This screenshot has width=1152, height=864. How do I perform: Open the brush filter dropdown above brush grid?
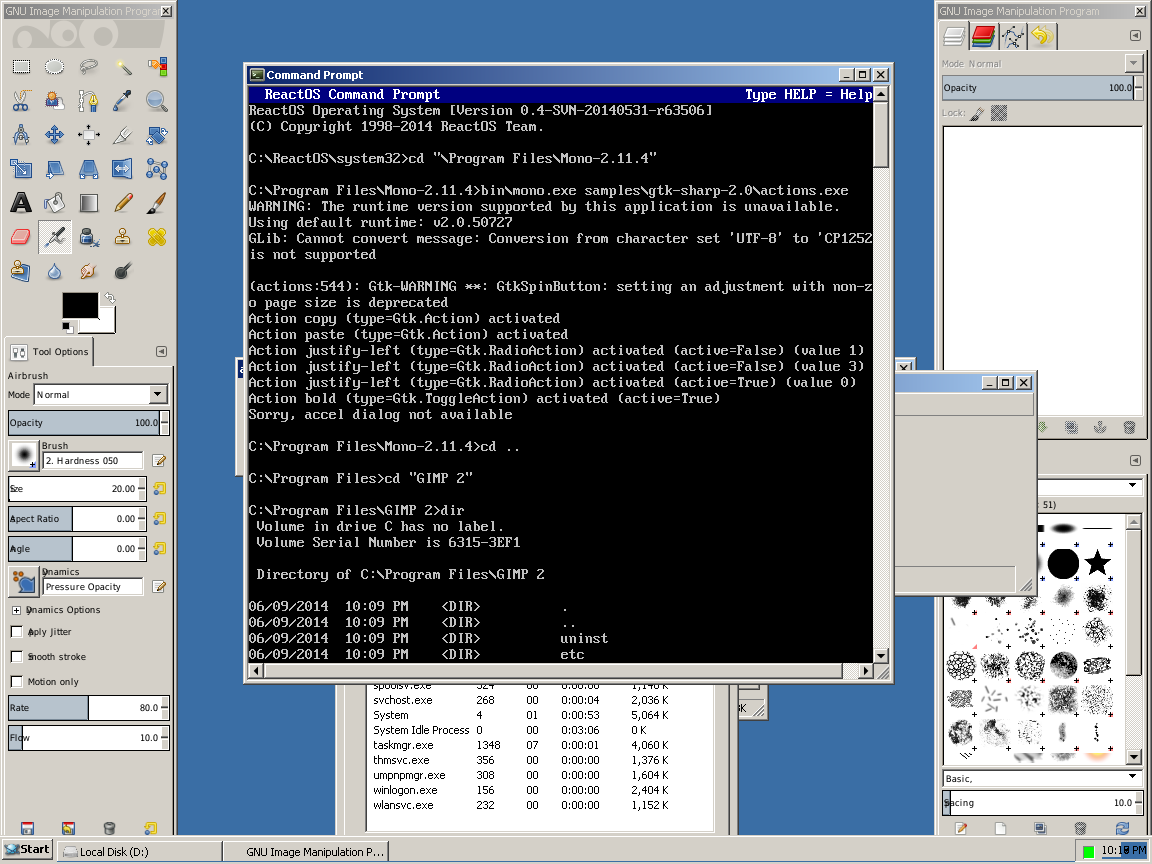click(1132, 485)
